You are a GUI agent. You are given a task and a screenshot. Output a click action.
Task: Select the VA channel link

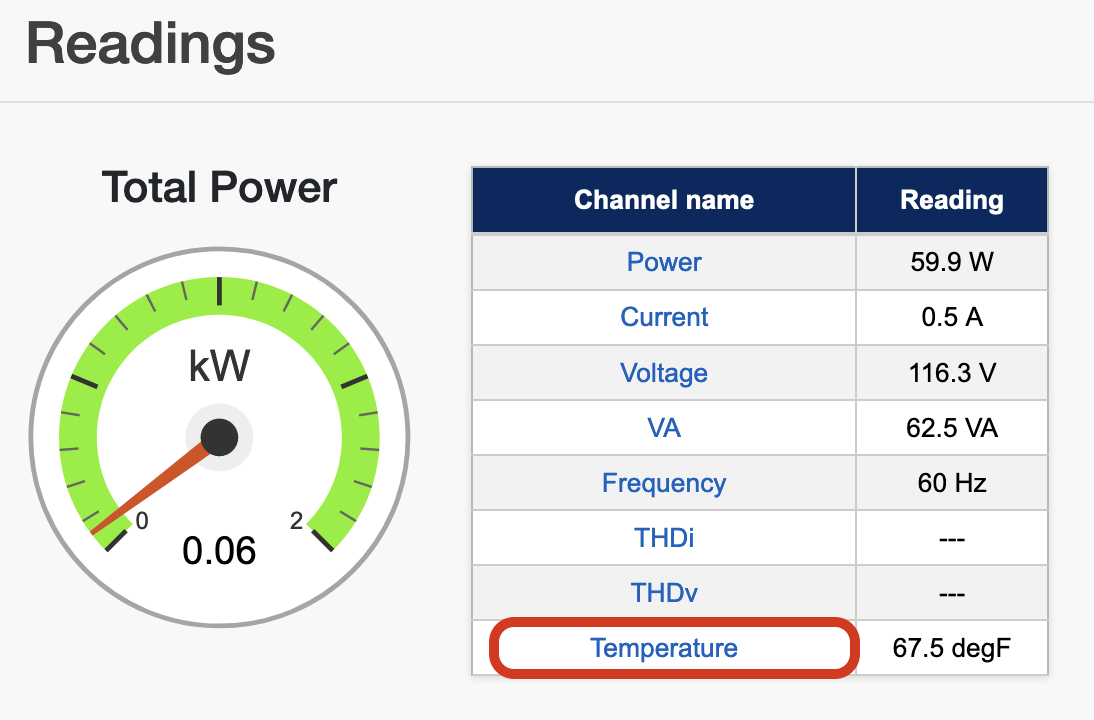(x=664, y=428)
